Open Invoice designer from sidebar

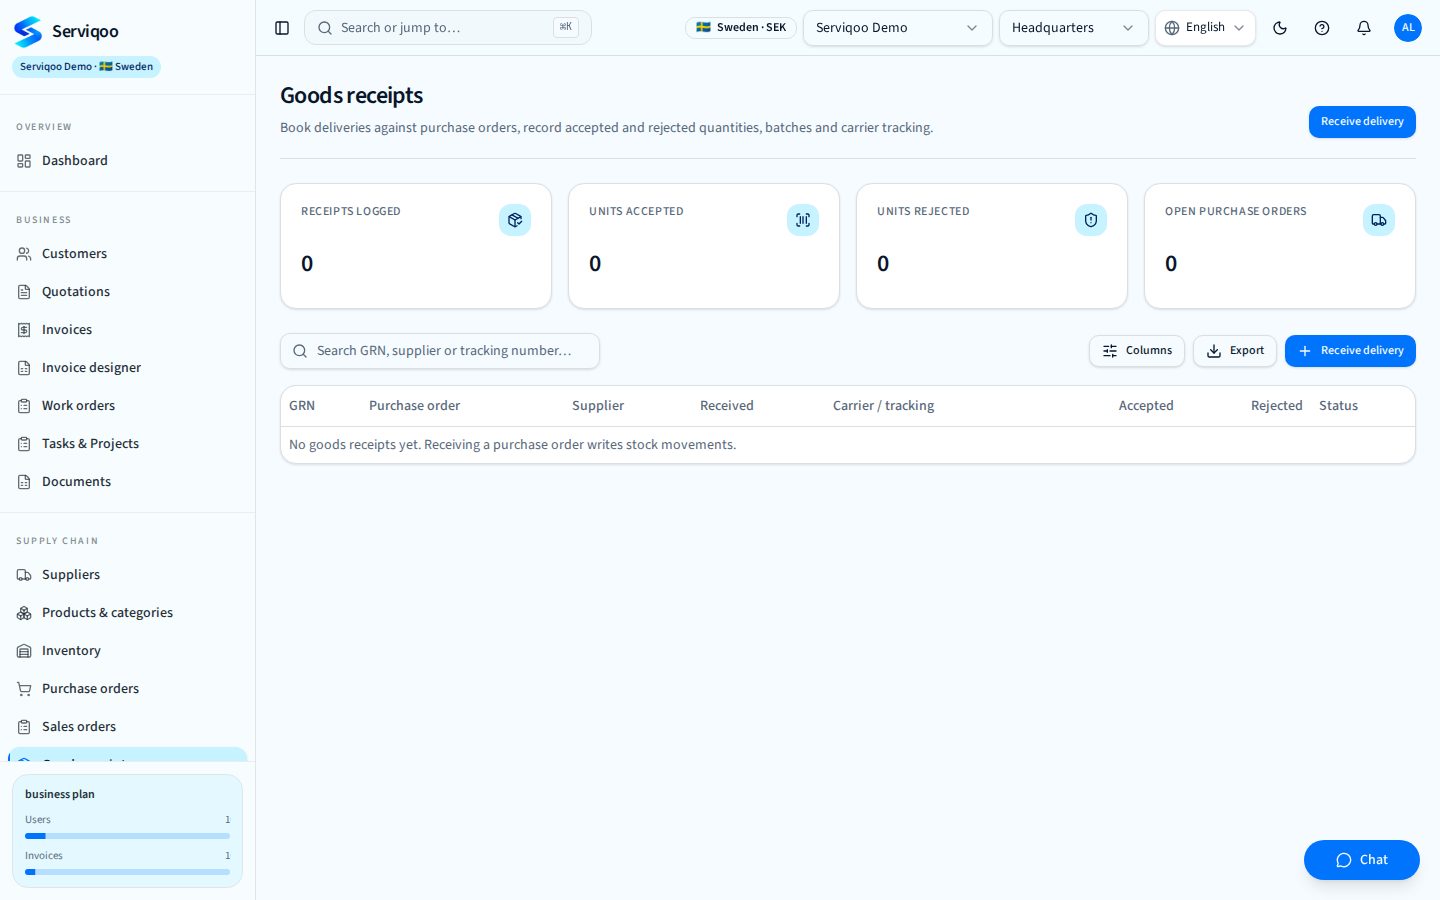coord(127,368)
